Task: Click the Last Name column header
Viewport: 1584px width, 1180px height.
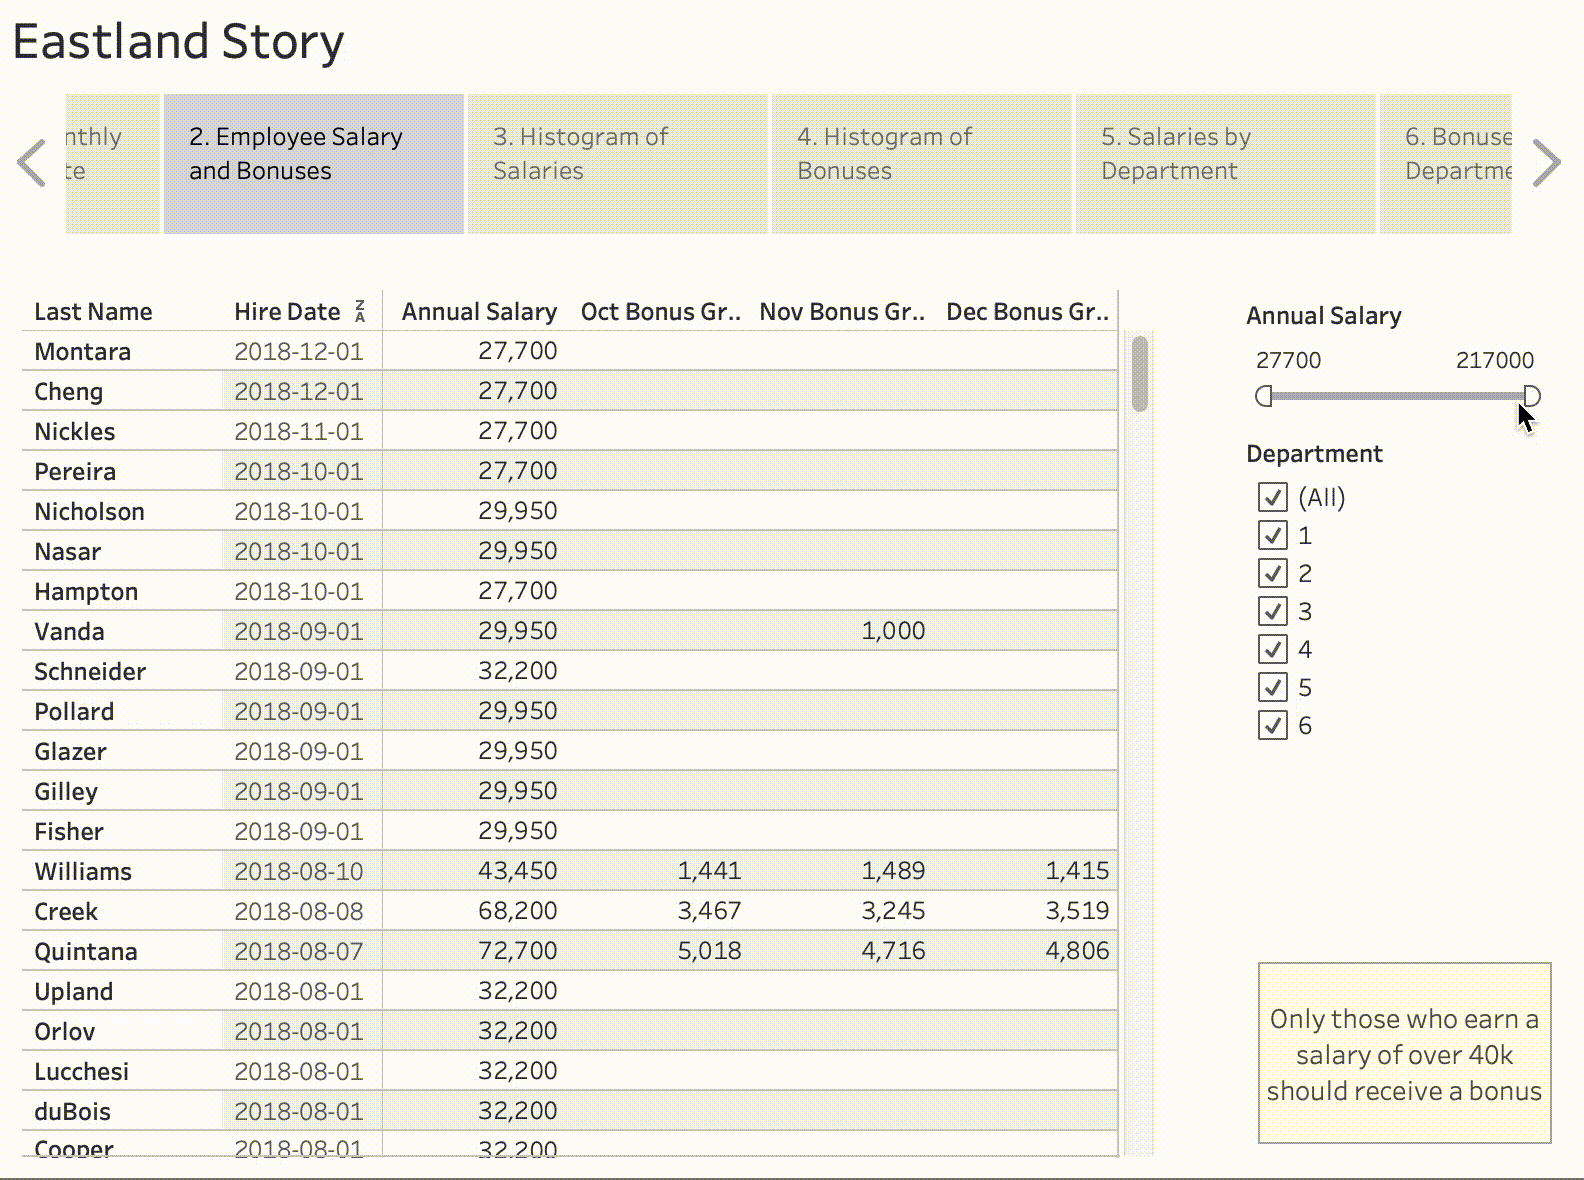Action: pos(93,312)
